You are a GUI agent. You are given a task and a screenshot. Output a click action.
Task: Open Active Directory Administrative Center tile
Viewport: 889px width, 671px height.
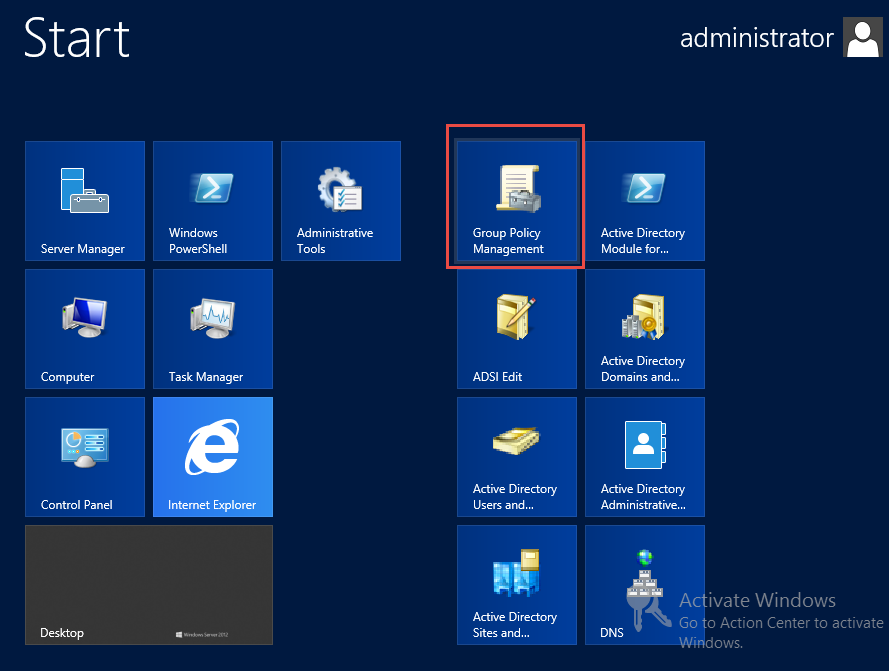point(645,457)
